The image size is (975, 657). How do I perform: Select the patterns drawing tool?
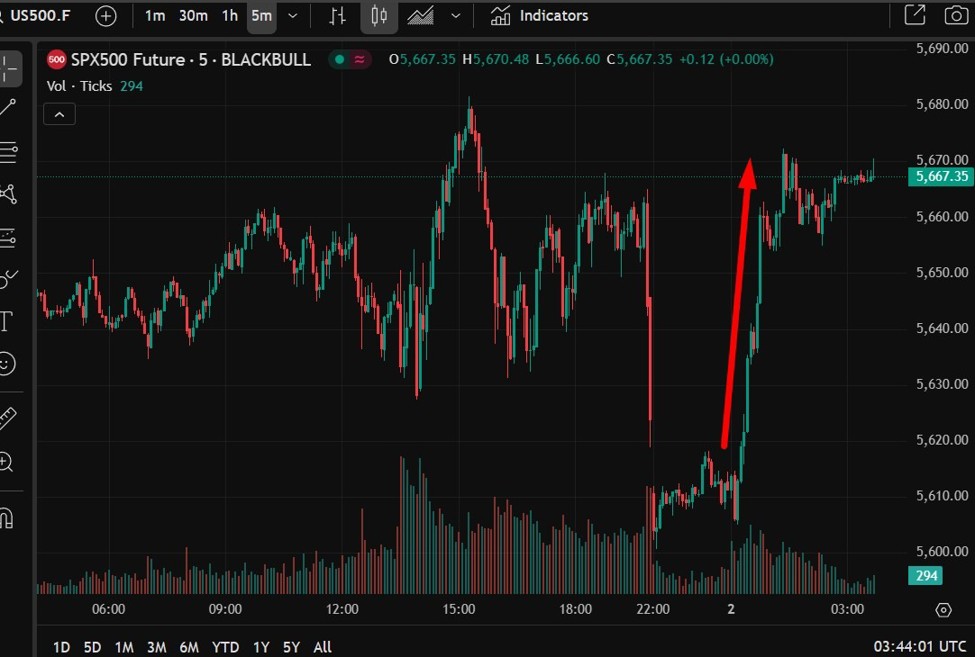(7, 195)
